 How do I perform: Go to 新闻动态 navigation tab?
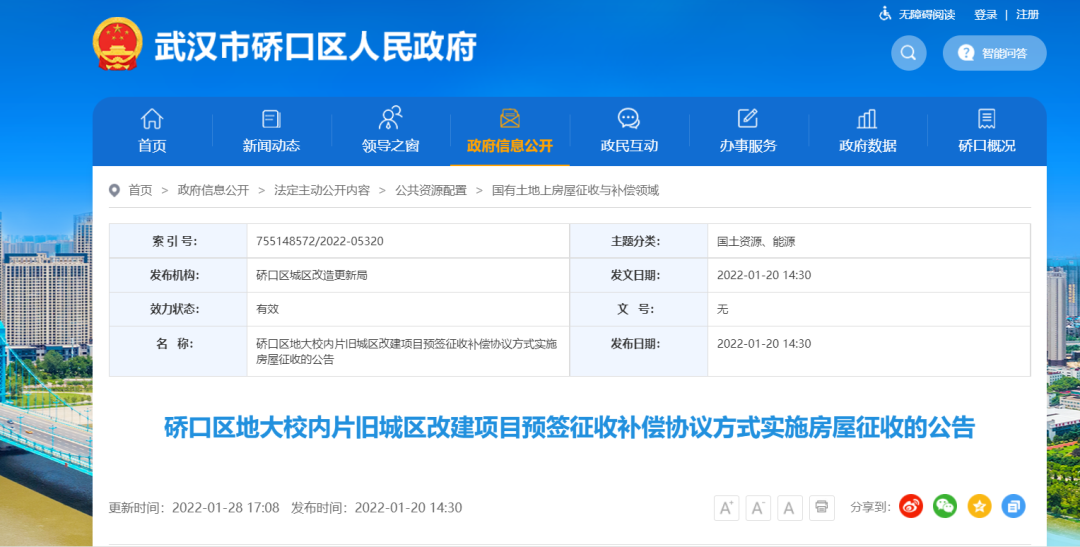pos(271,131)
